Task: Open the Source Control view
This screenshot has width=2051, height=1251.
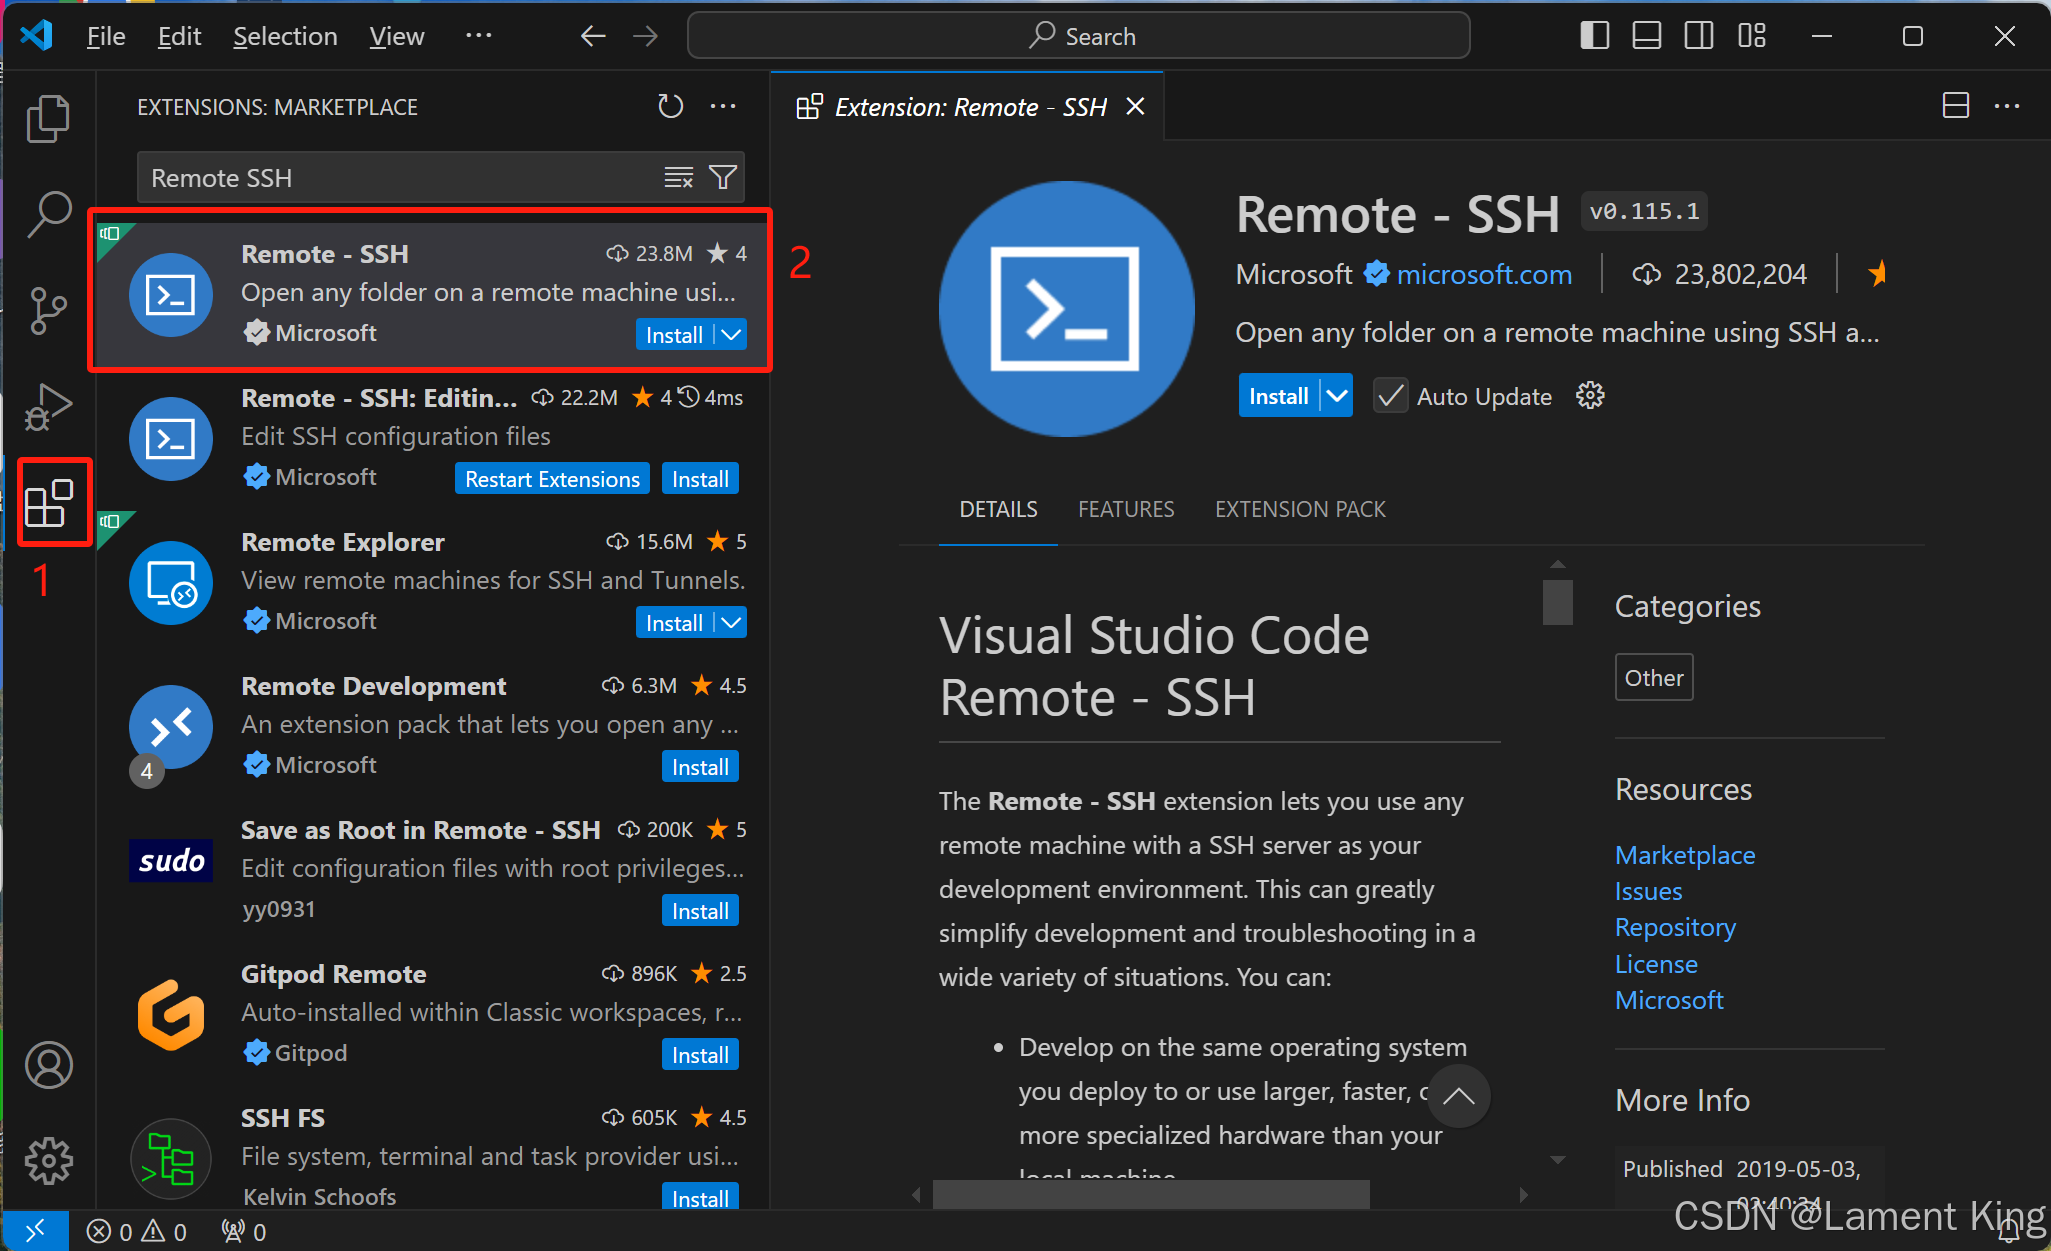Action: click(48, 310)
